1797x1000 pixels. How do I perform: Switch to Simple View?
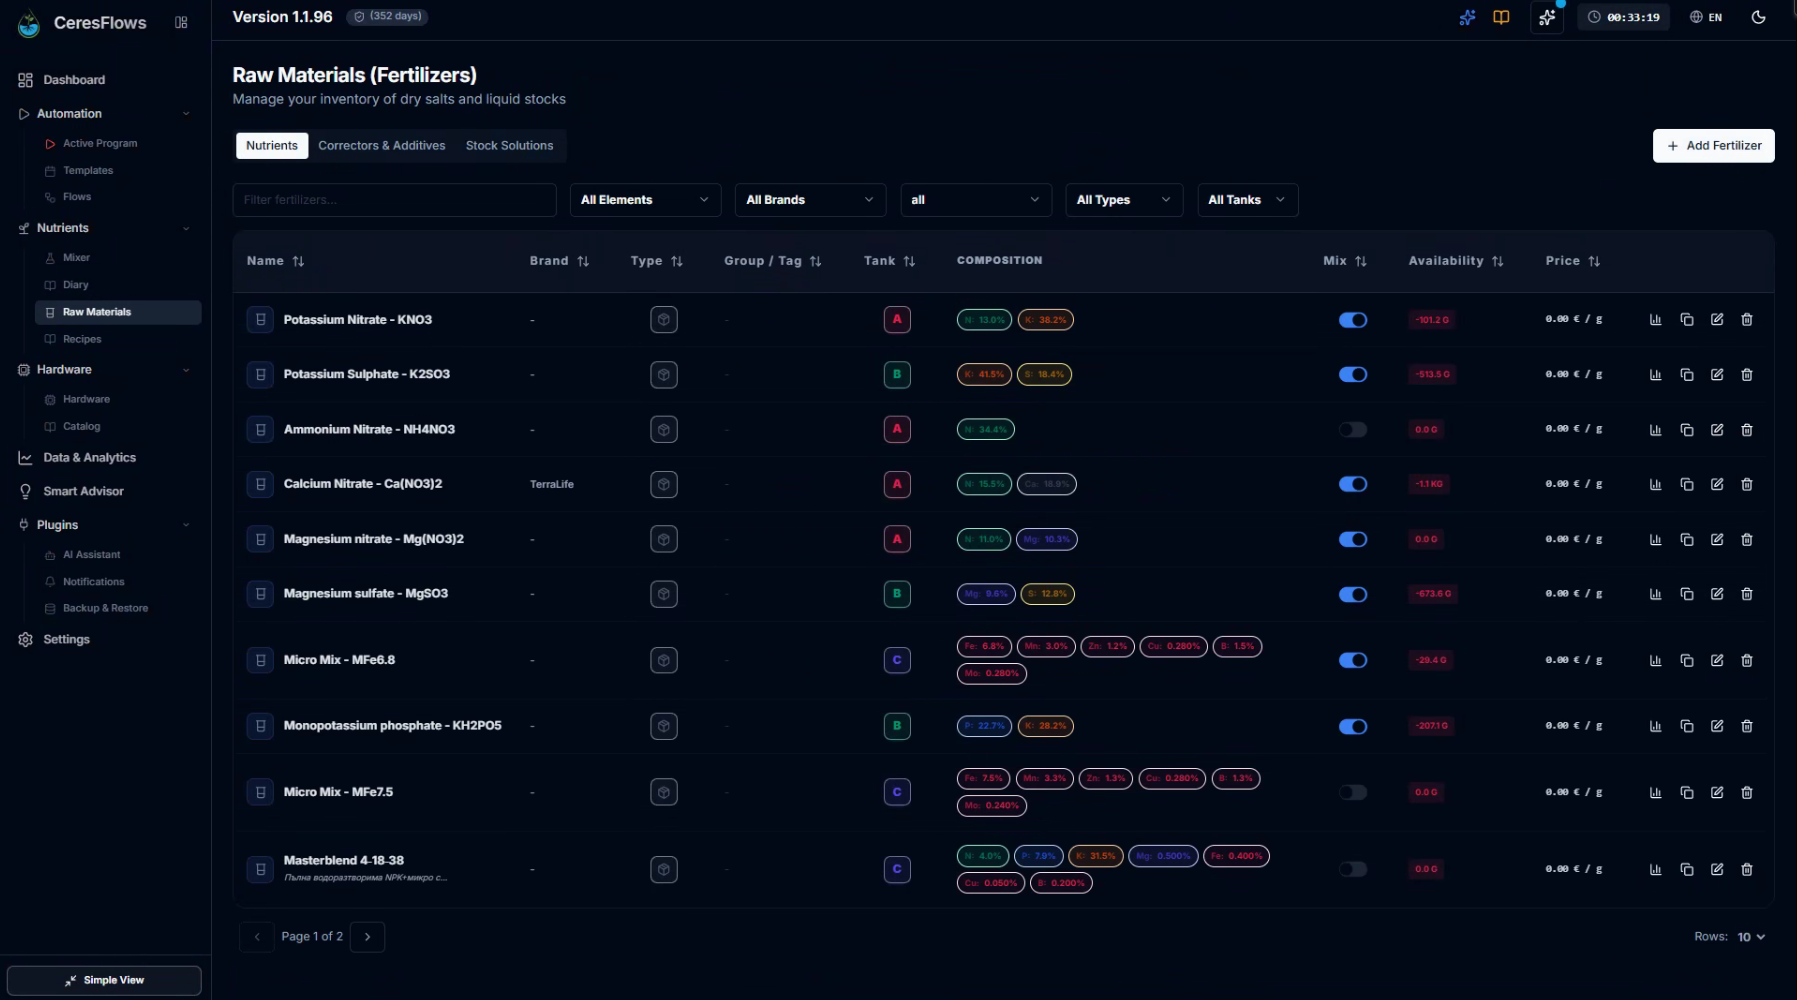tap(104, 980)
